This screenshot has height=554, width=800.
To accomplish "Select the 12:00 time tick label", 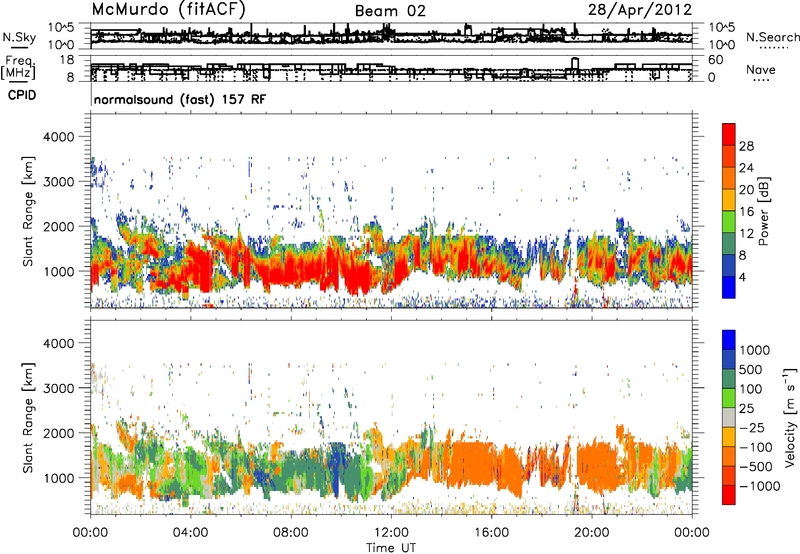I will (391, 533).
